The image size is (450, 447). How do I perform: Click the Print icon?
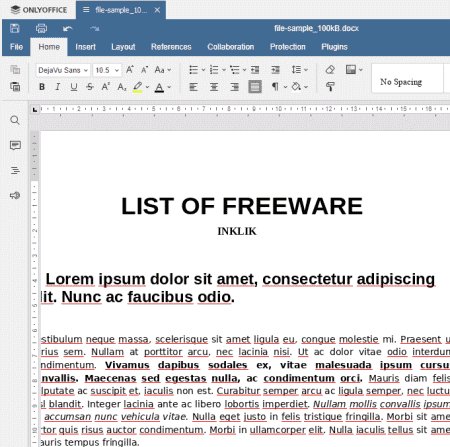coord(41,28)
